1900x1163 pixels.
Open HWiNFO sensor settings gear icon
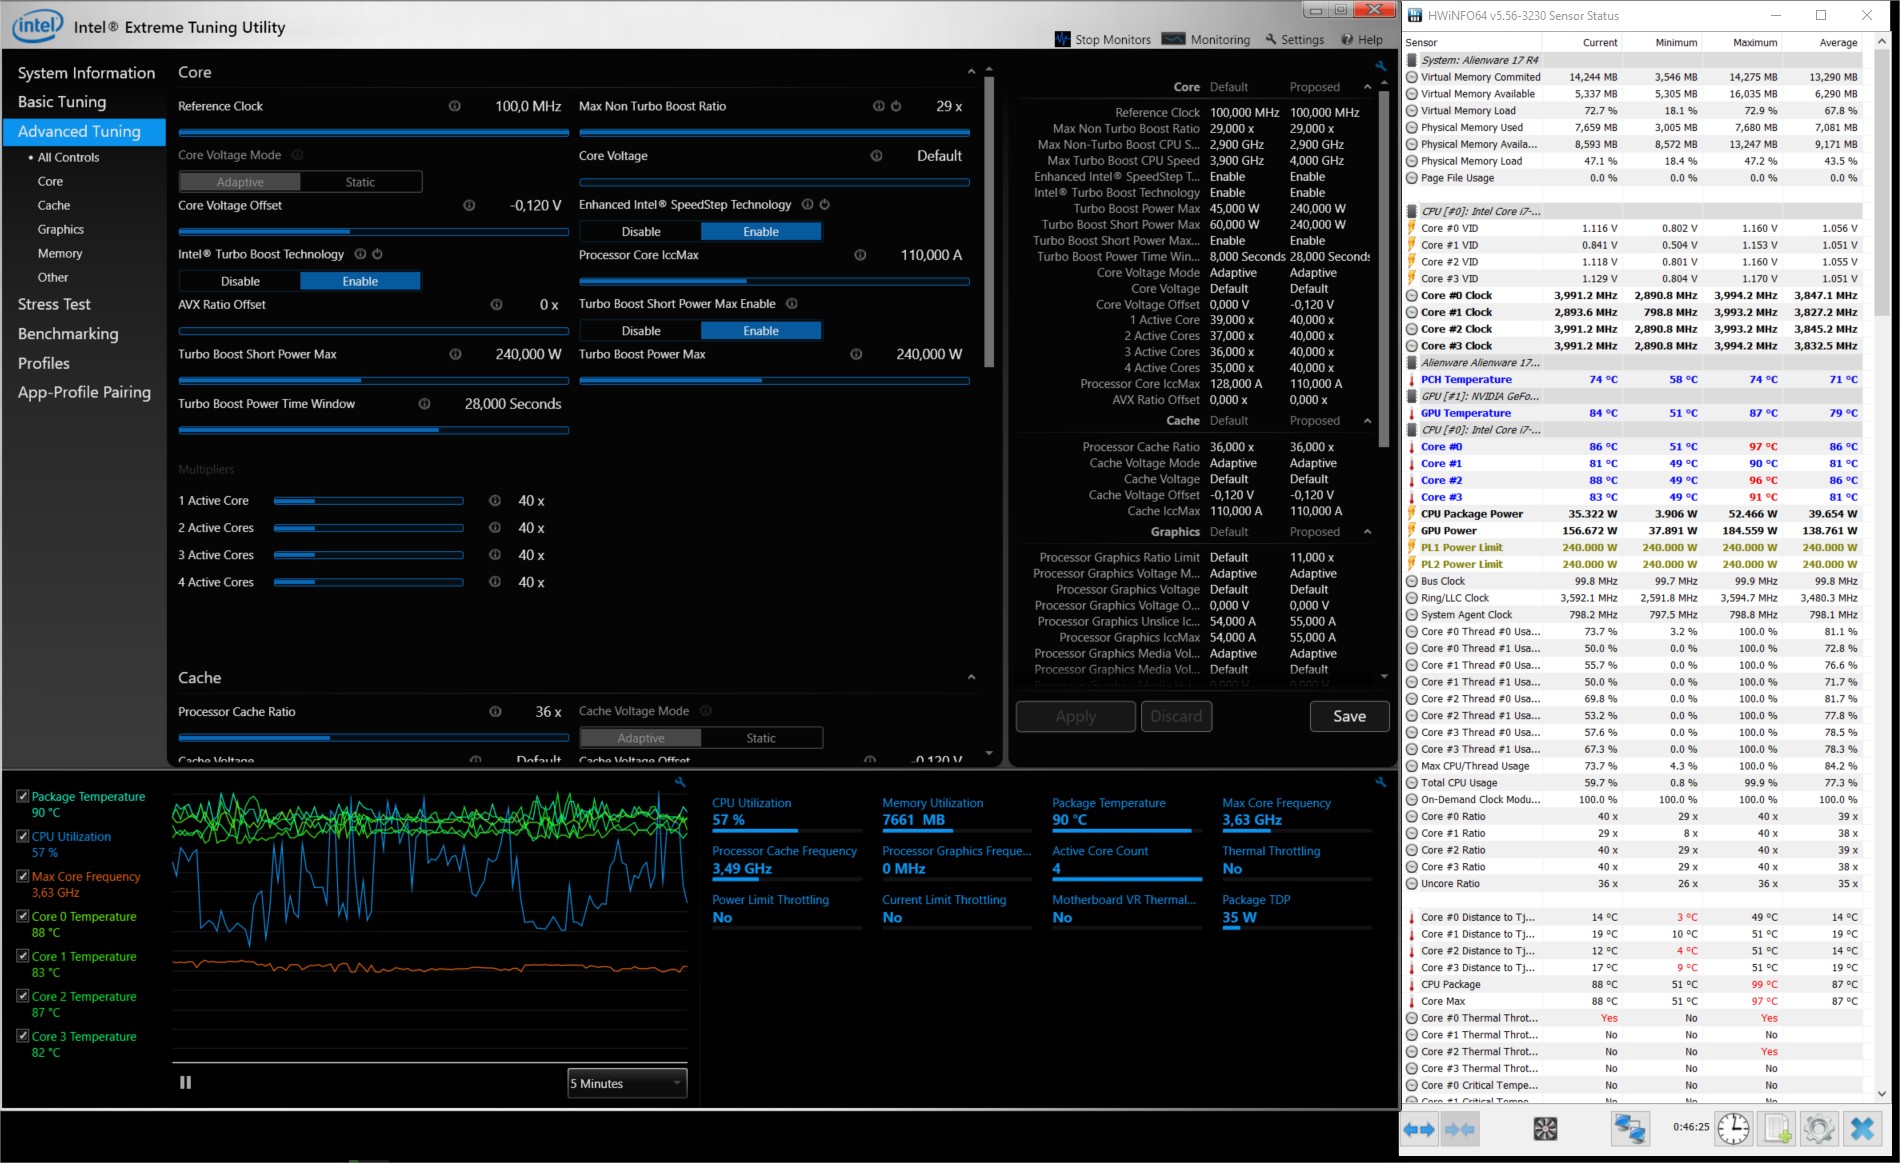click(1819, 1129)
